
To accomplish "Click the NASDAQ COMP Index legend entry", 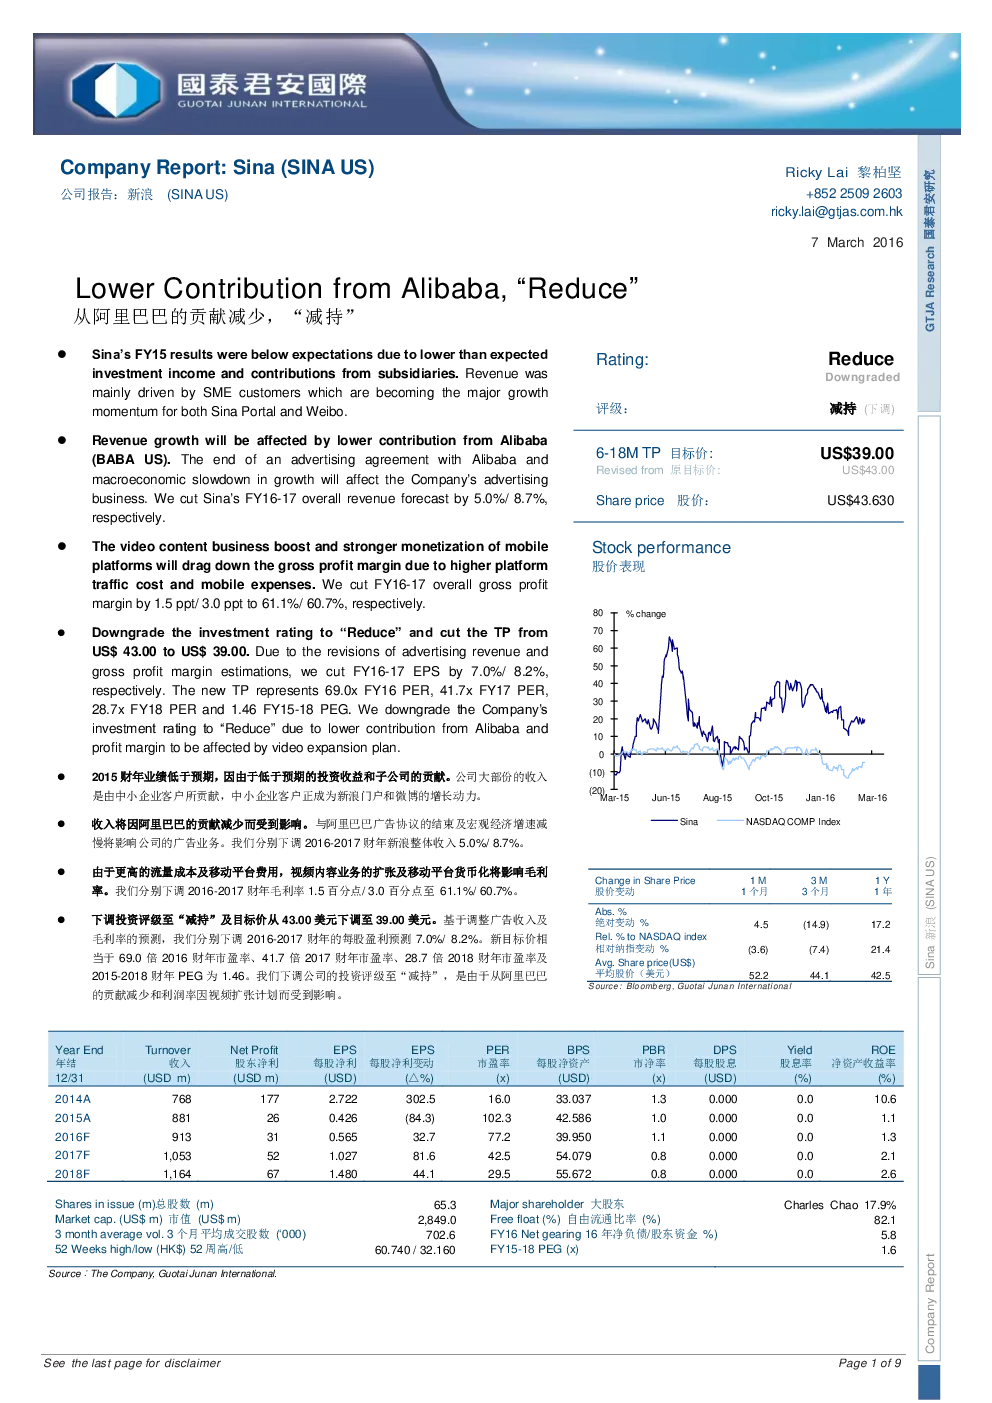I will point(781,821).
